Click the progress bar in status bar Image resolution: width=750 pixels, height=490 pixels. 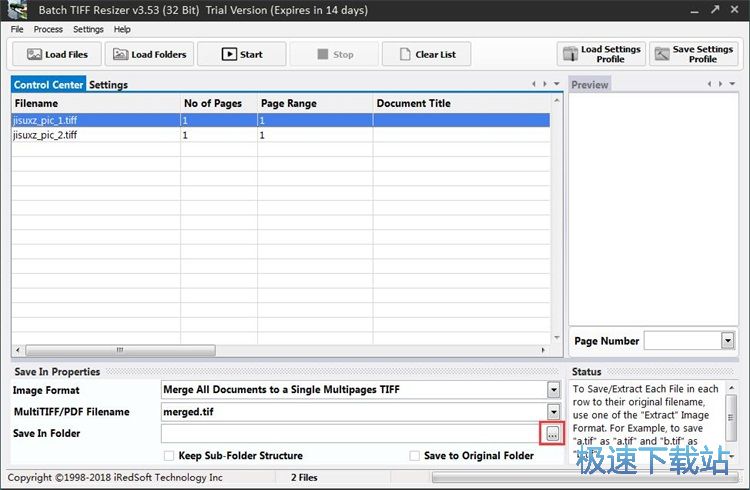pyautogui.click(x=586, y=478)
